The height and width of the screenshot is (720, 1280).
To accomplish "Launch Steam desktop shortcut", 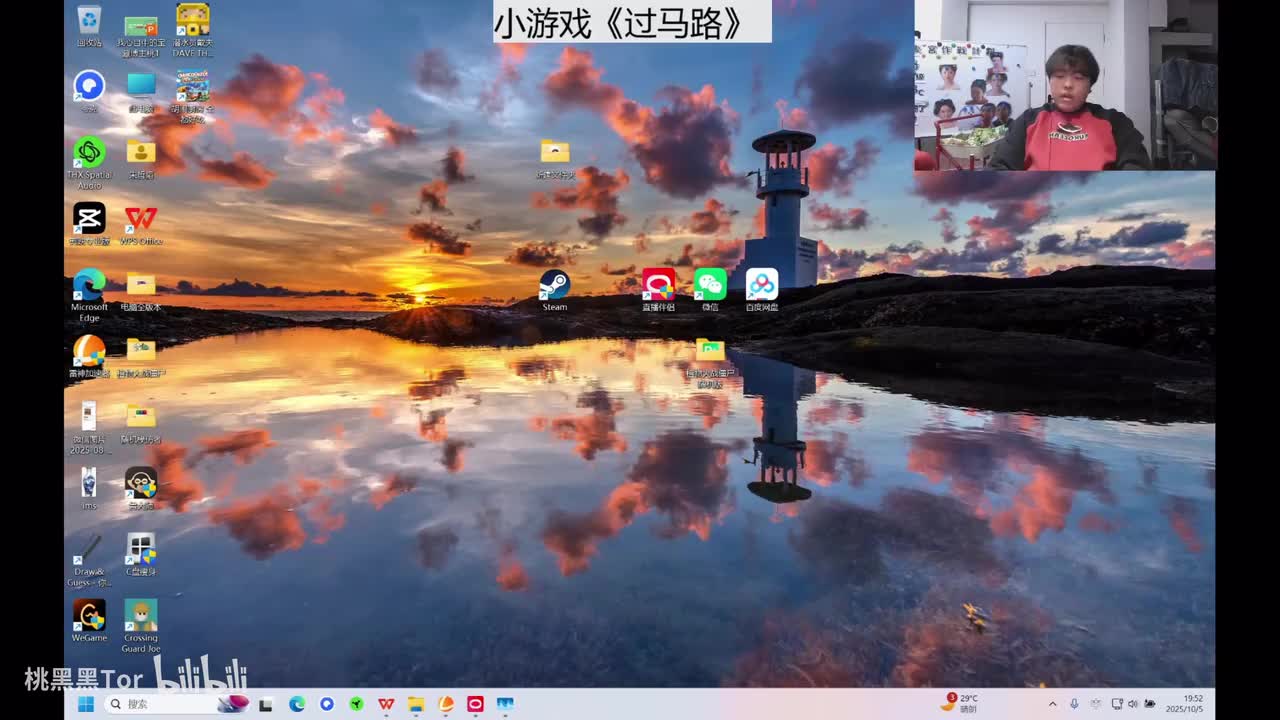I will (x=555, y=289).
